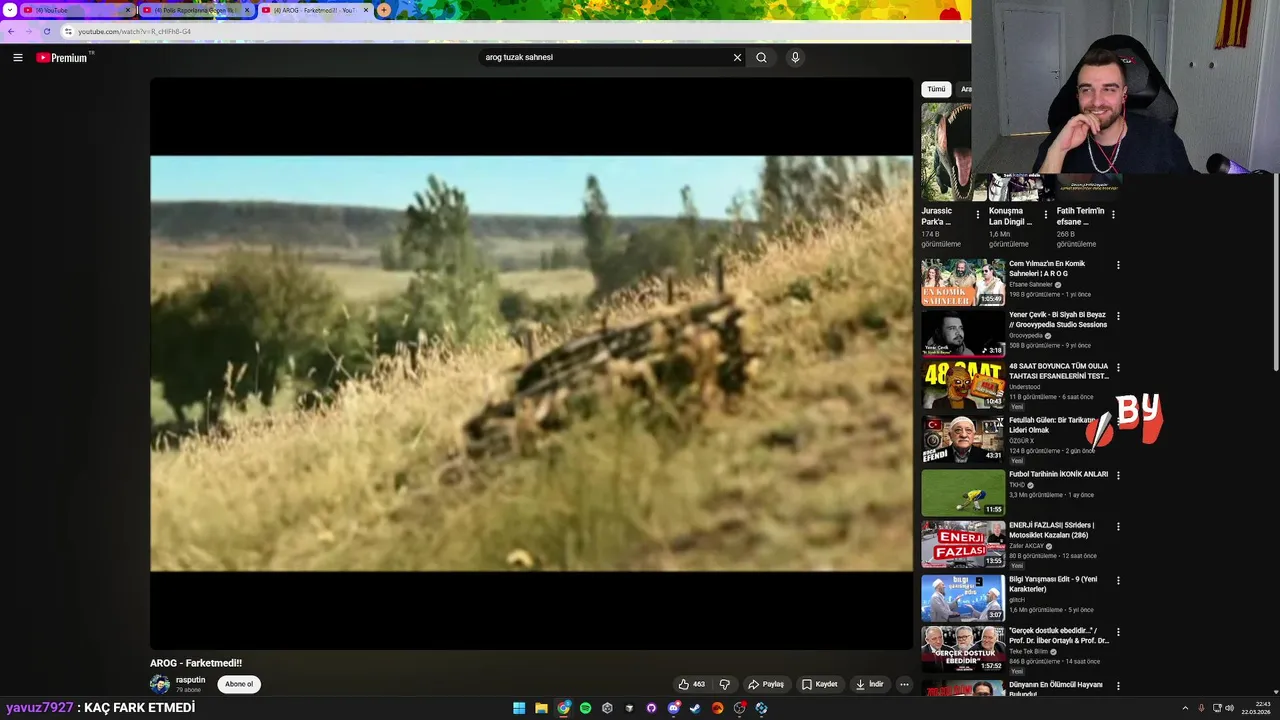The image size is (1280, 720).
Task: Download video using İndir button
Action: pyautogui.click(x=869, y=684)
